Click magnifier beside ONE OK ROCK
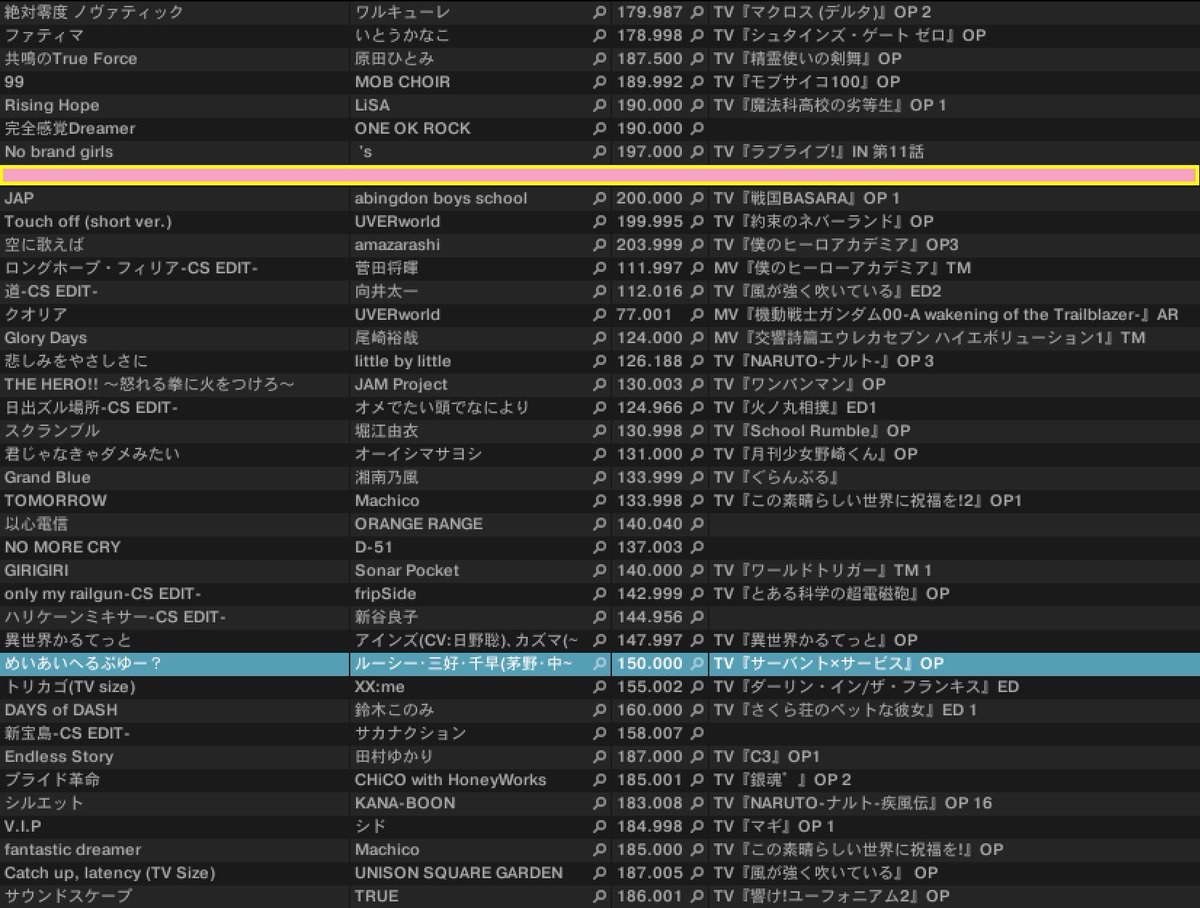The width and height of the screenshot is (1200, 908). click(x=599, y=128)
